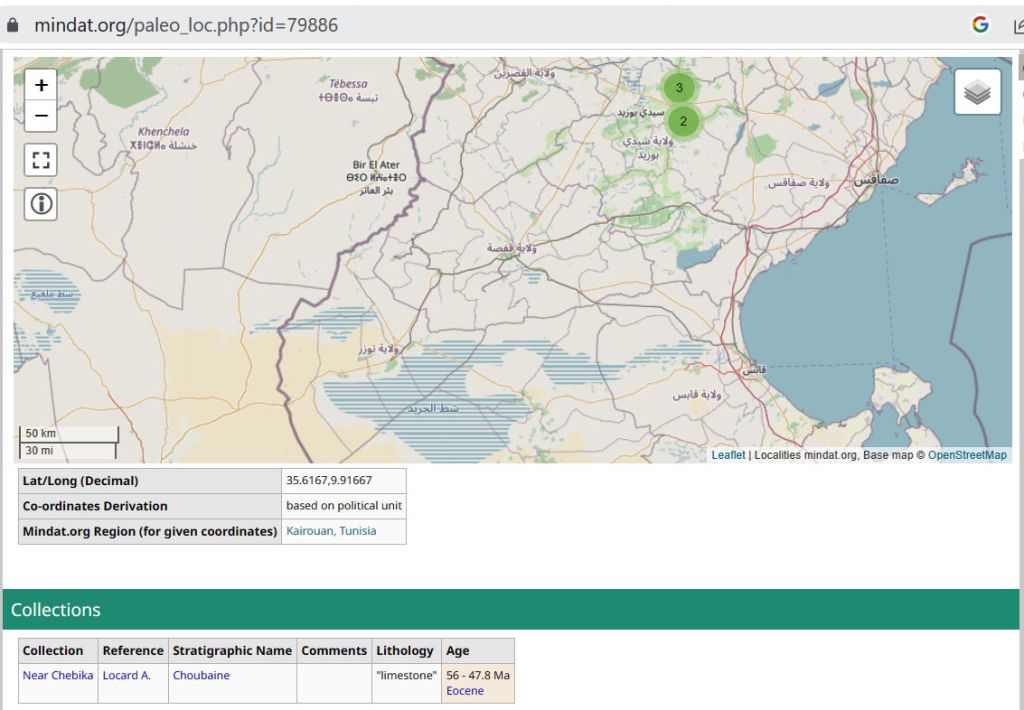1024x710 pixels.
Task: Click the site security lock icon
Action: (13, 26)
